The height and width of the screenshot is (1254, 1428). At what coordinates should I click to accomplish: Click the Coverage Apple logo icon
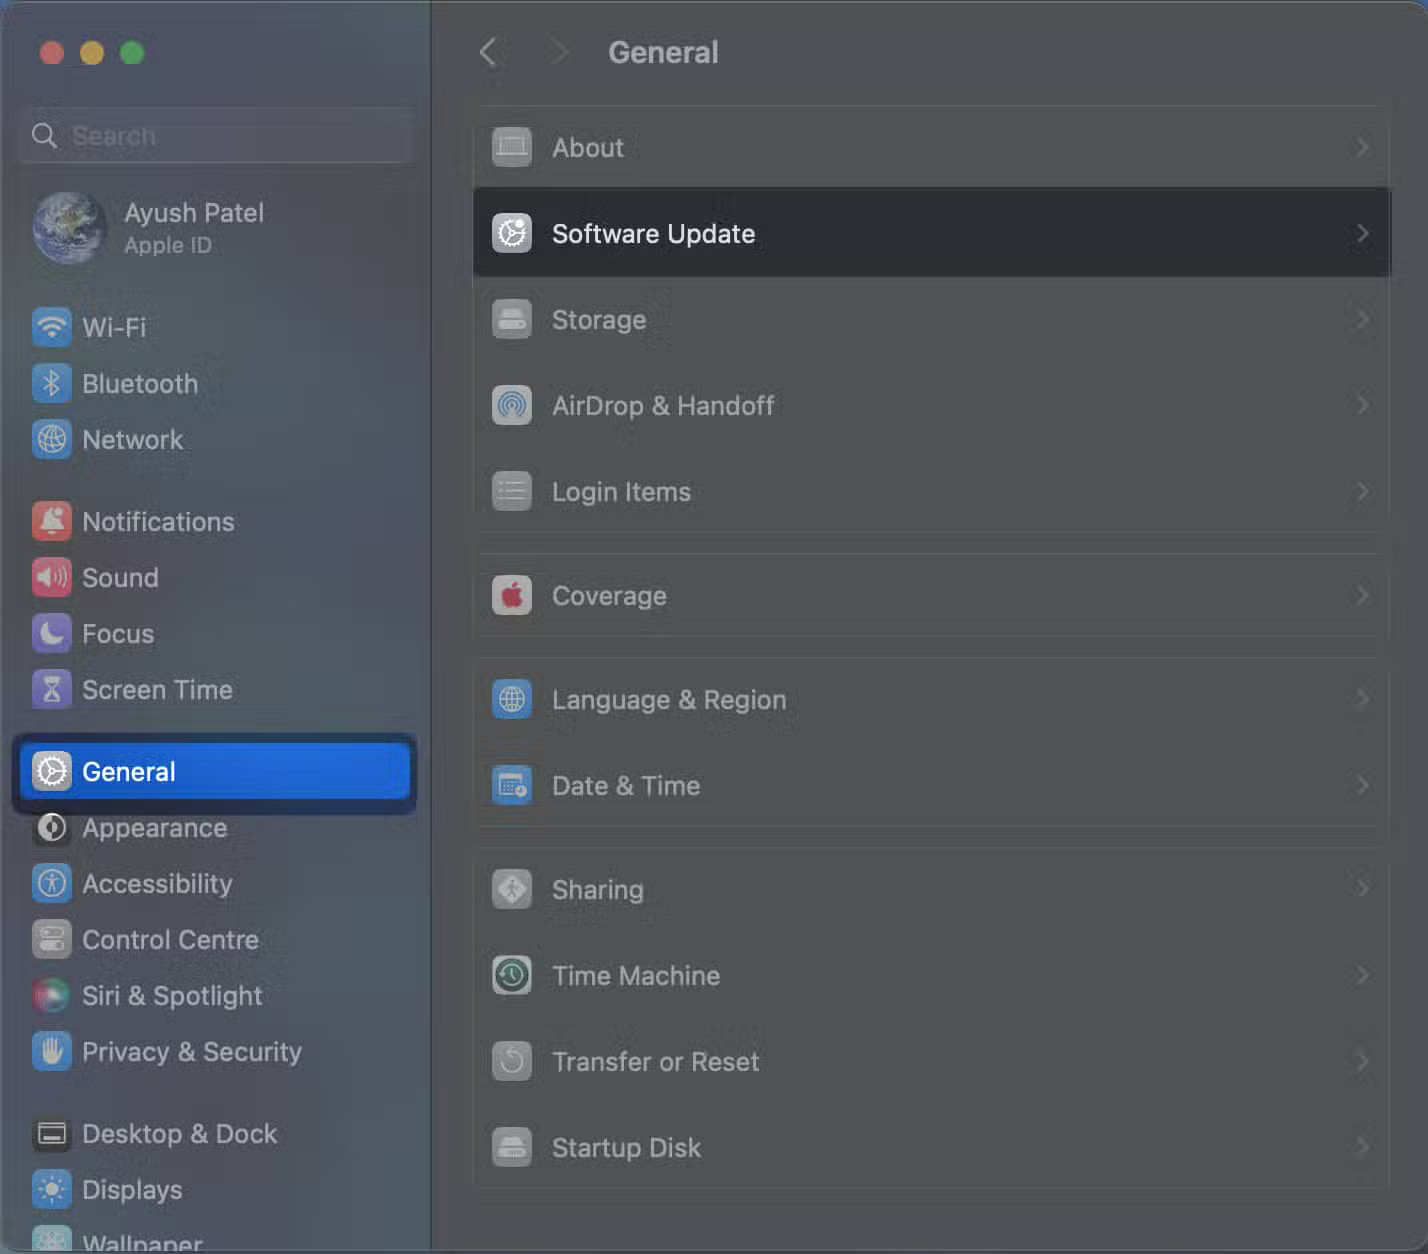(511, 595)
